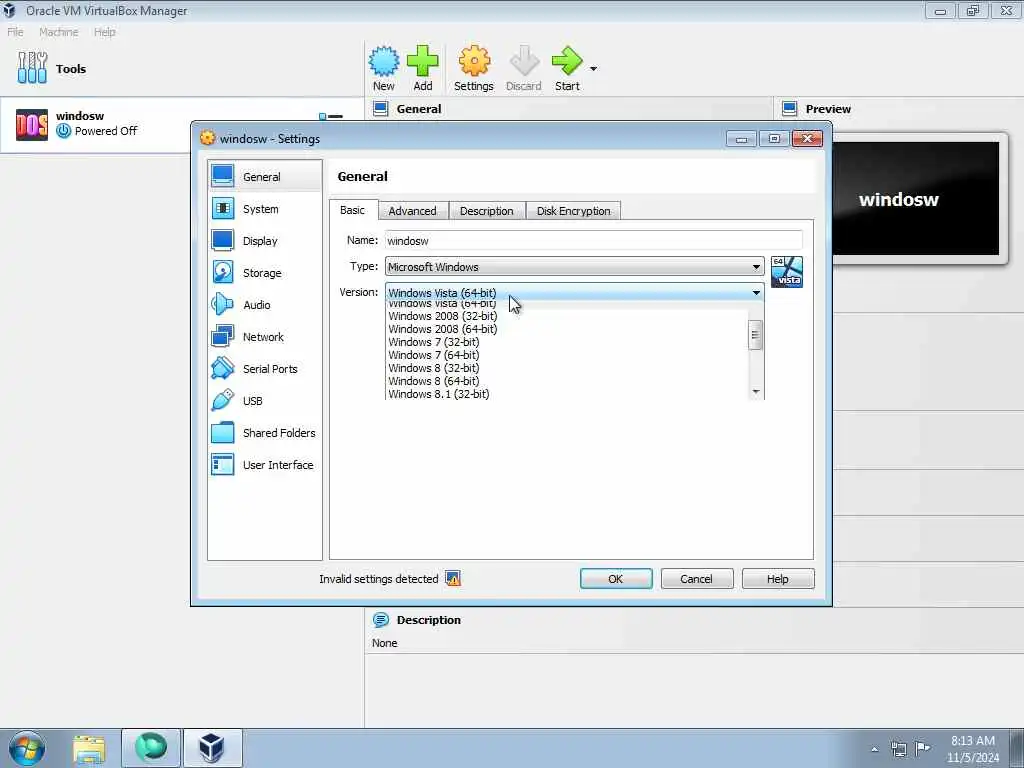
Task: Open the Help menu in the menu bar
Action: tap(104, 32)
